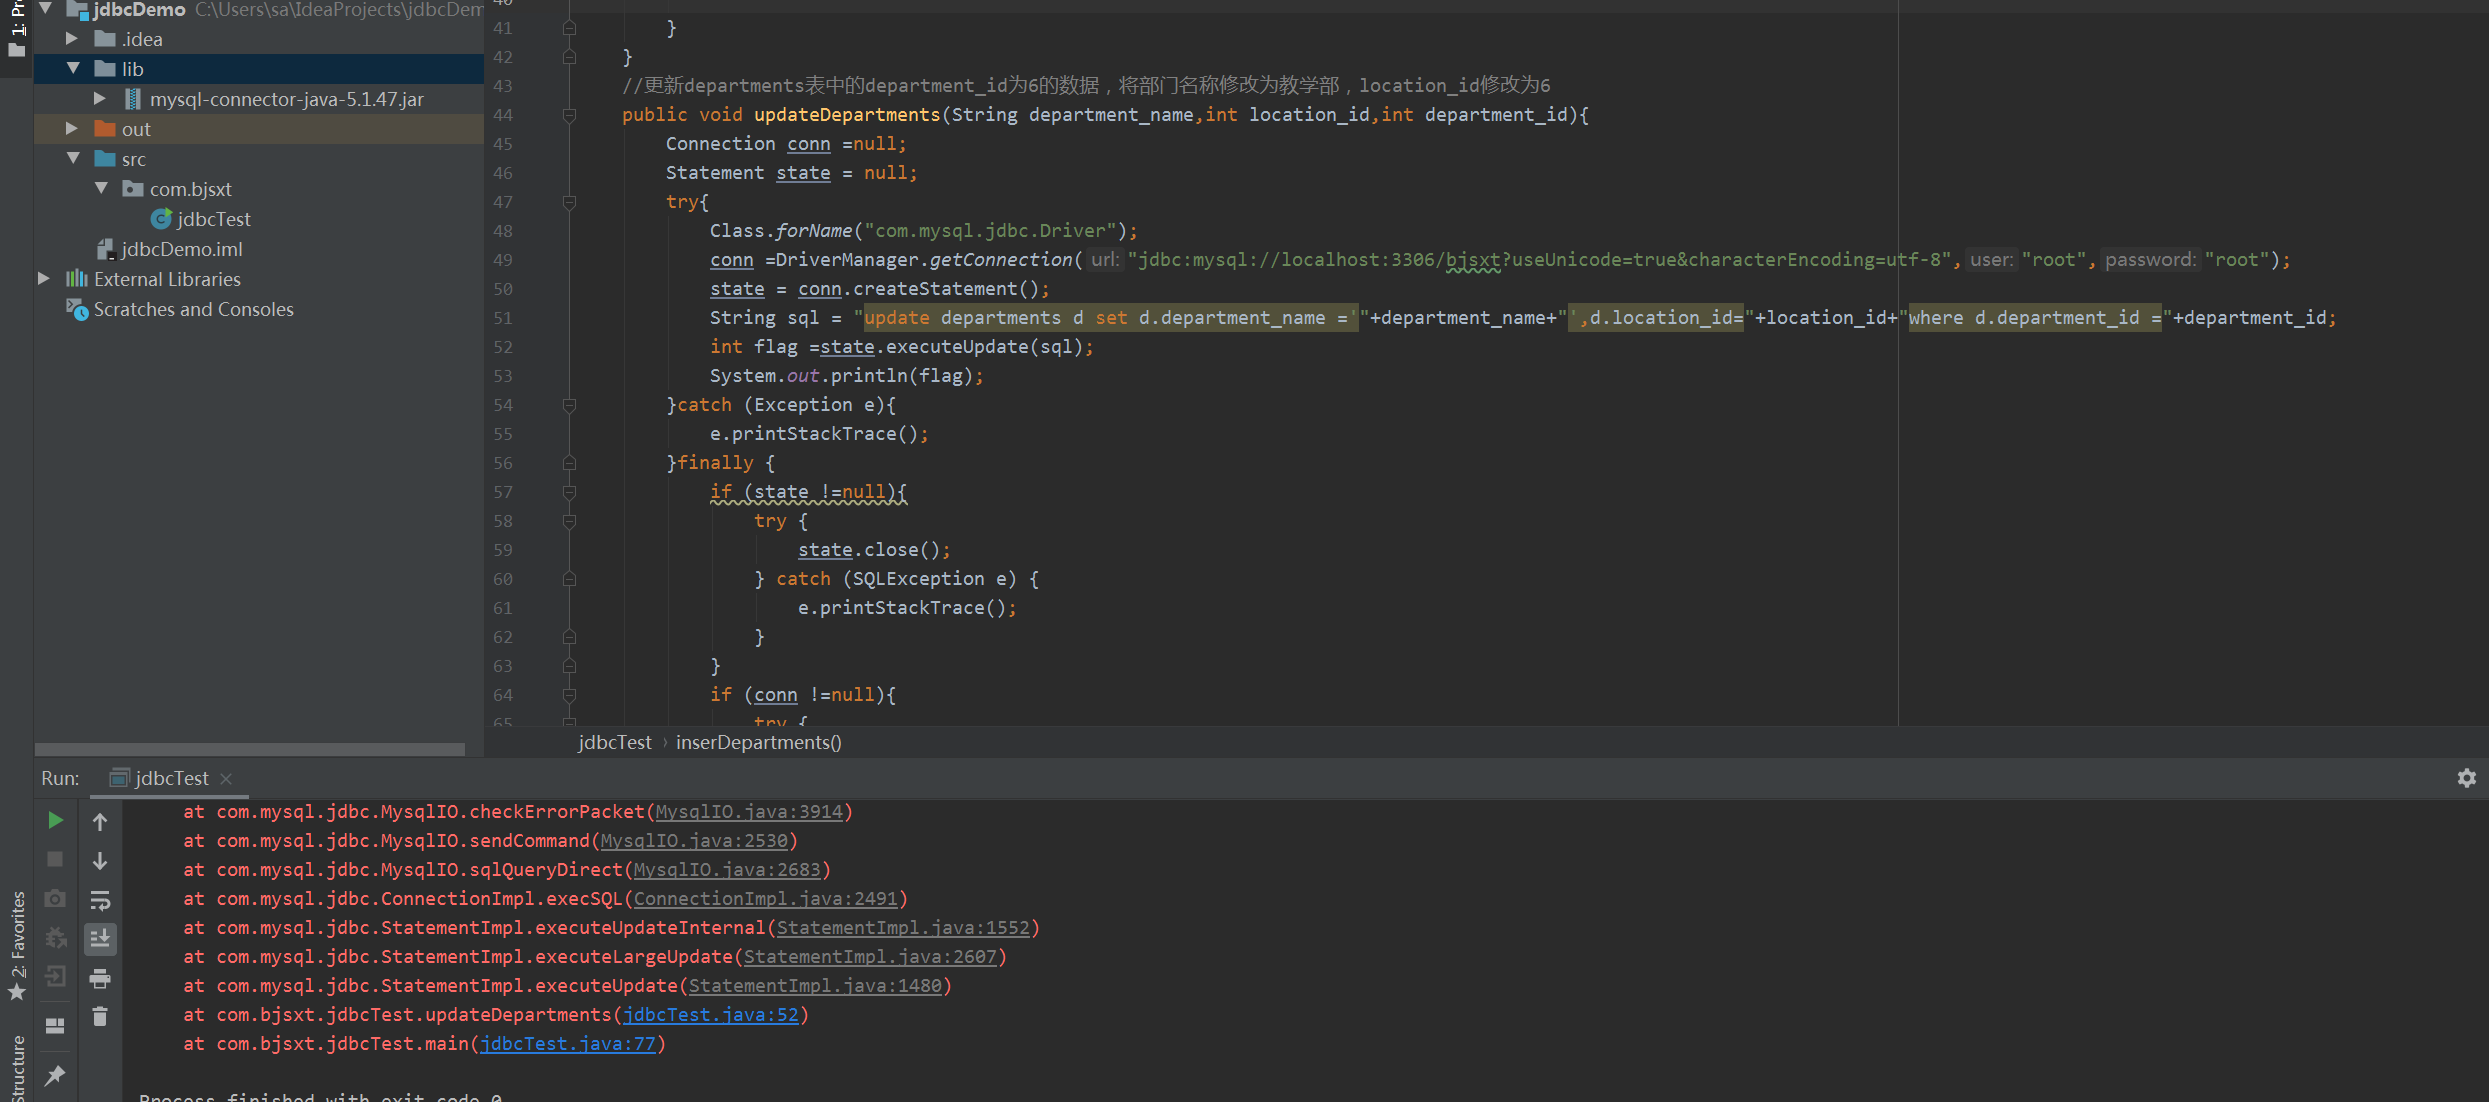The height and width of the screenshot is (1102, 2489).
Task: Collapse the lib folder arrow
Action: tap(73, 68)
